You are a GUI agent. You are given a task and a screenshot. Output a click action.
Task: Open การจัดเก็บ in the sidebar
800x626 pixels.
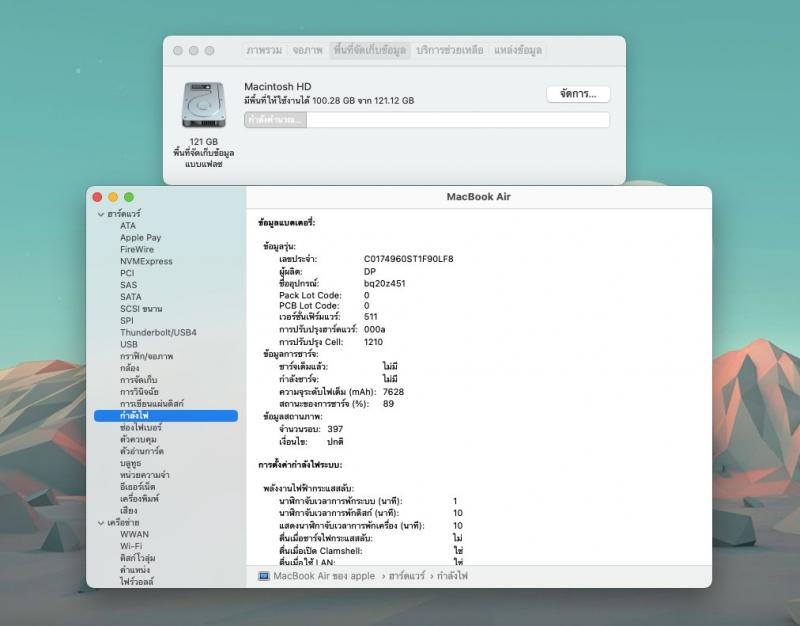click(x=139, y=380)
